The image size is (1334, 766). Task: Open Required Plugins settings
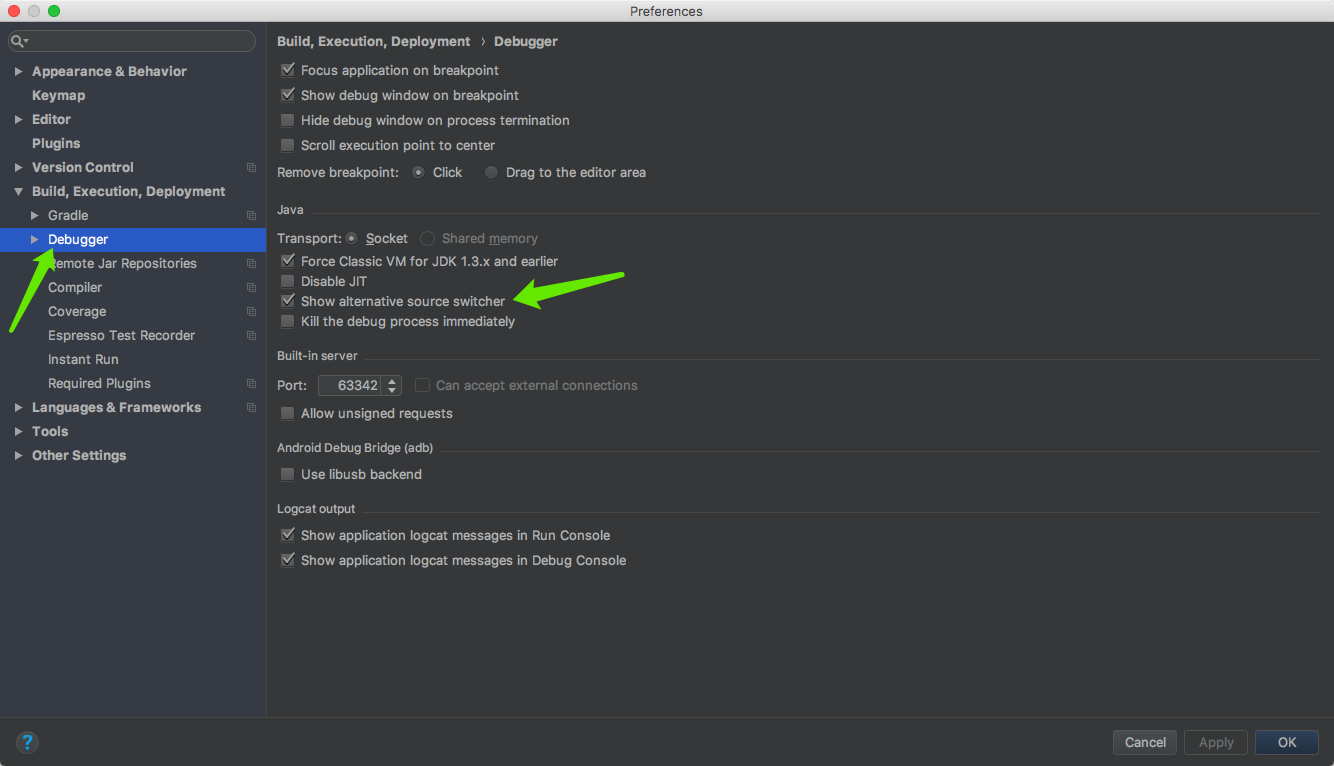[99, 383]
